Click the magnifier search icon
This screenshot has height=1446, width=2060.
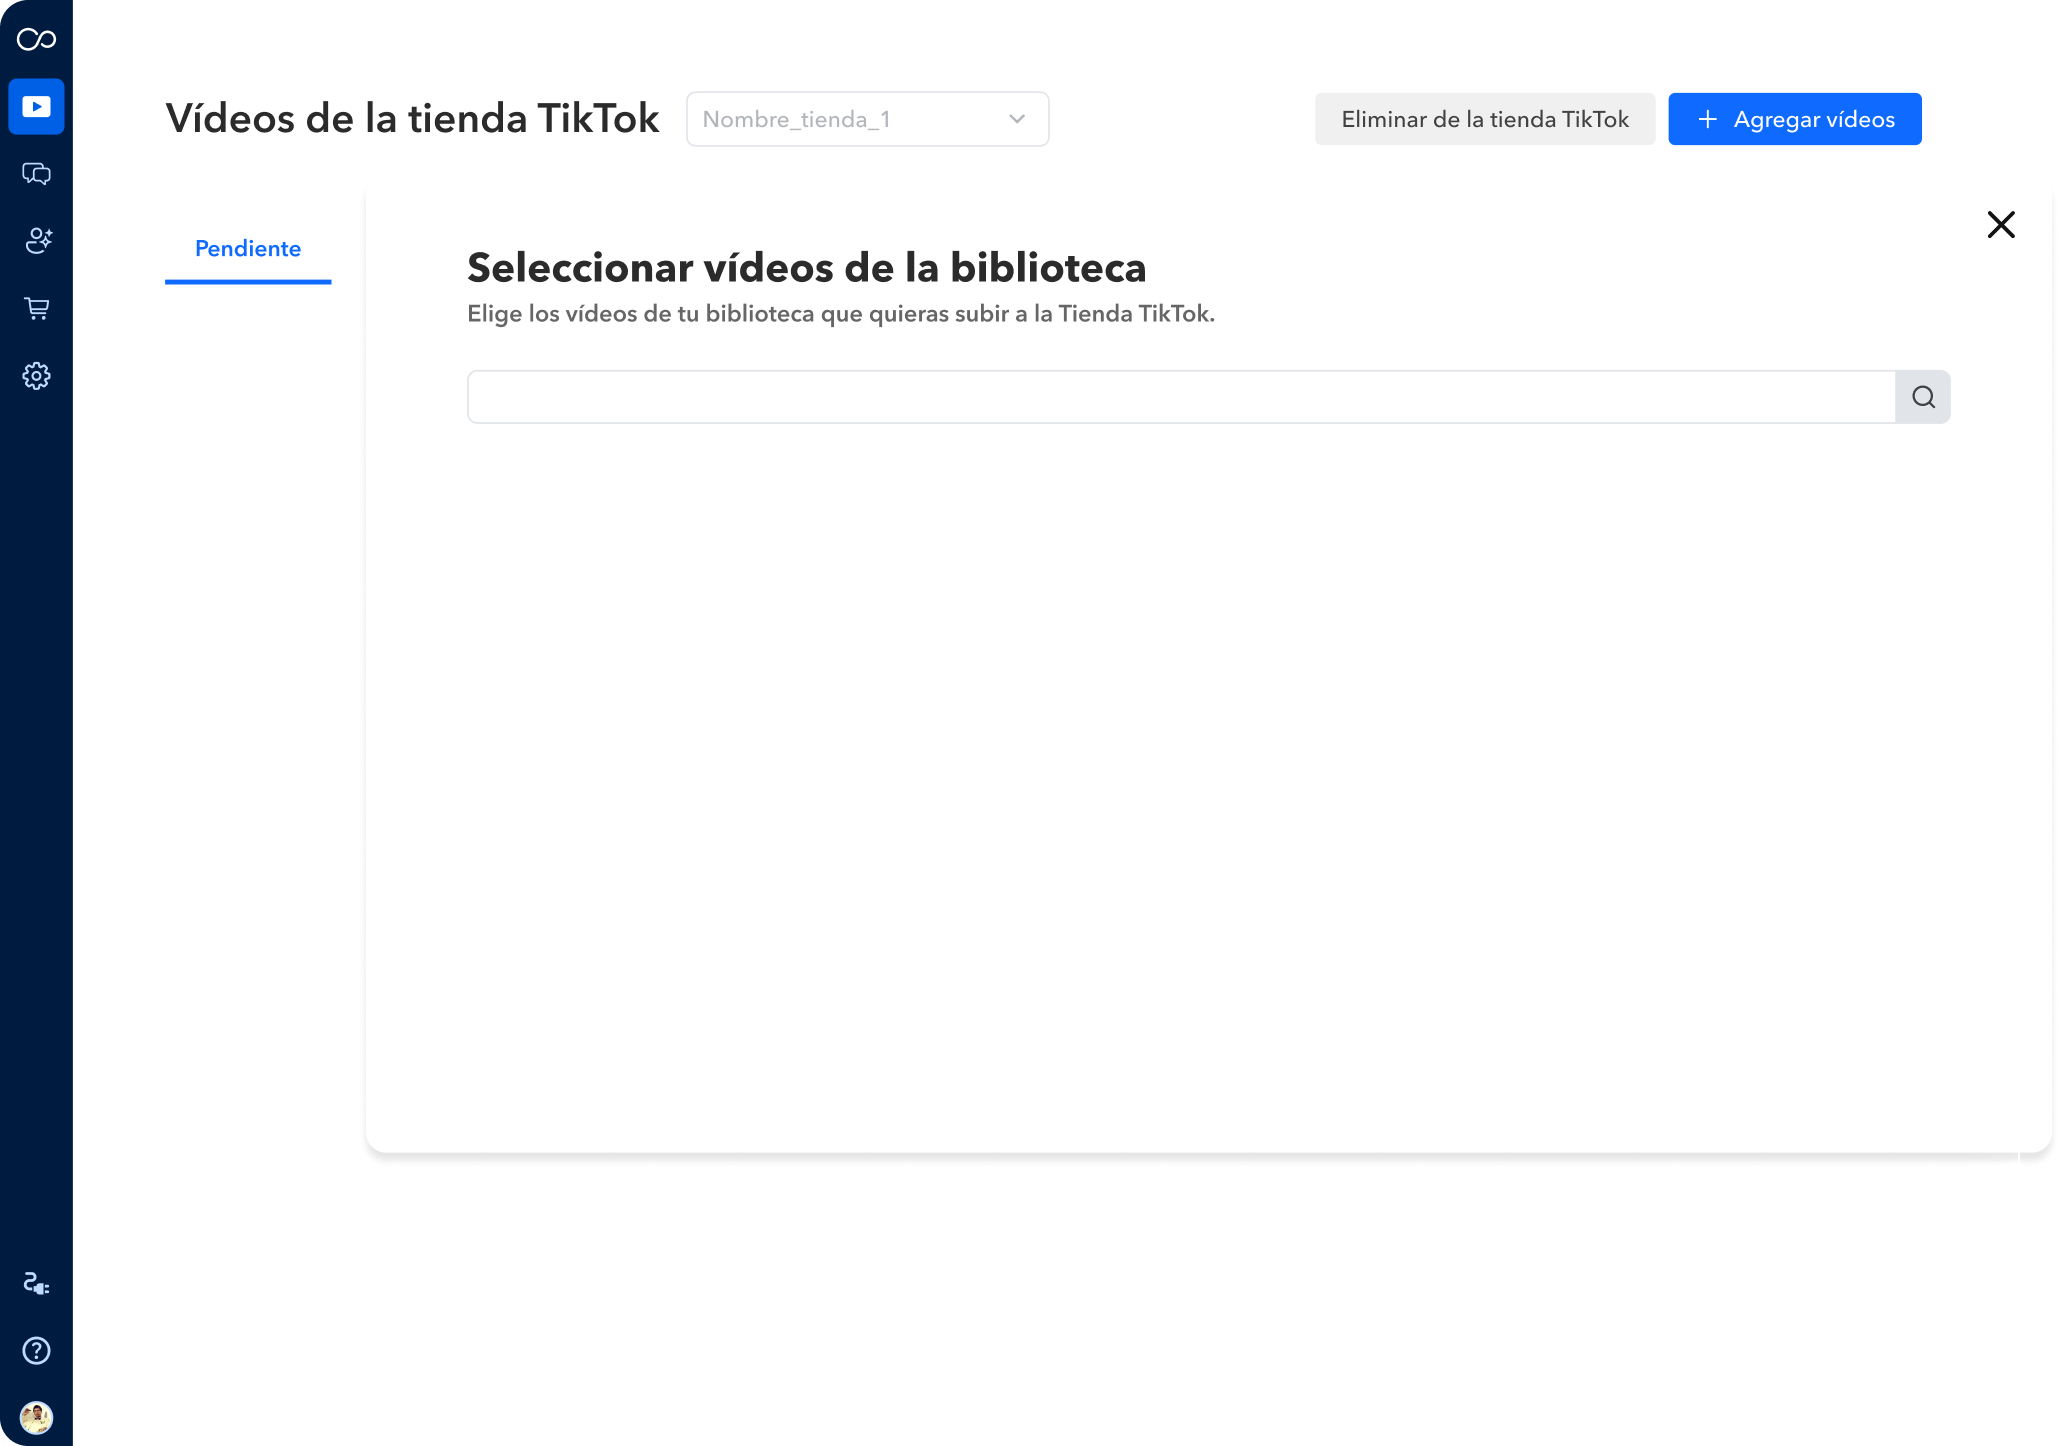(1922, 396)
